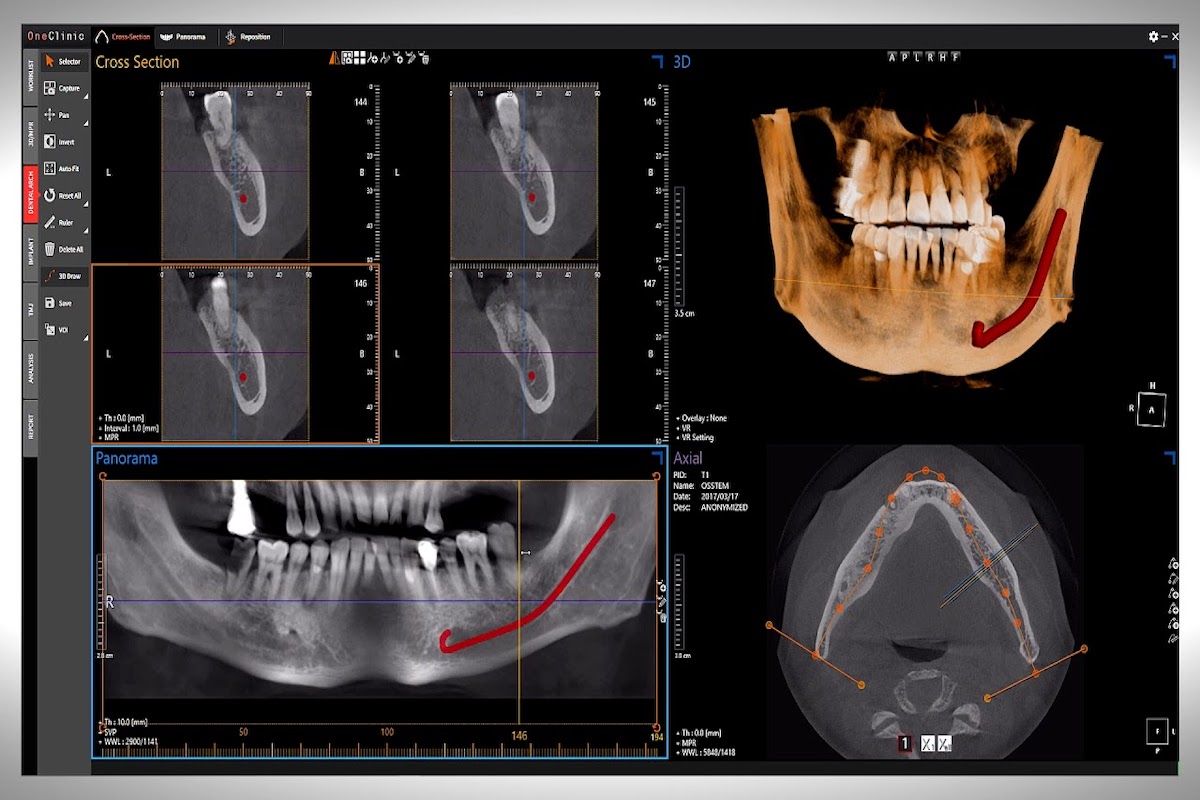Viewport: 1200px width, 800px height.
Task: Click the Save disk icon
Action: click(63, 303)
